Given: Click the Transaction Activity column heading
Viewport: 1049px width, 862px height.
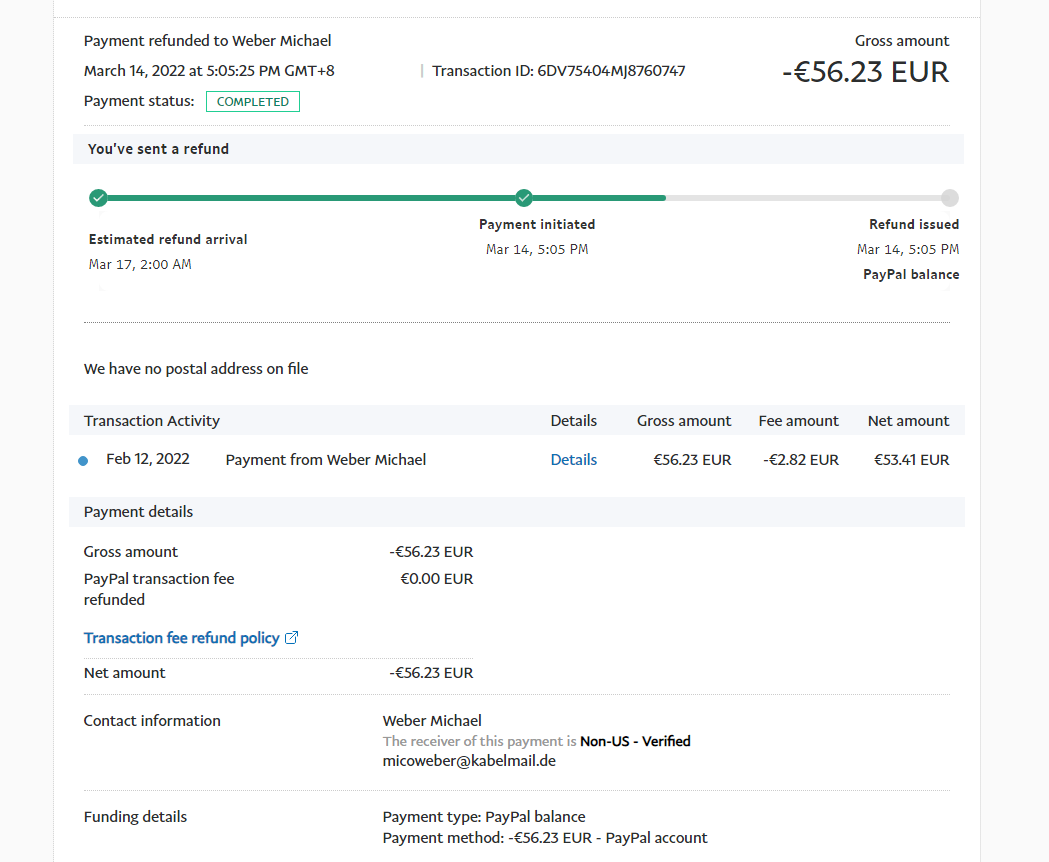Looking at the screenshot, I should [x=152, y=421].
